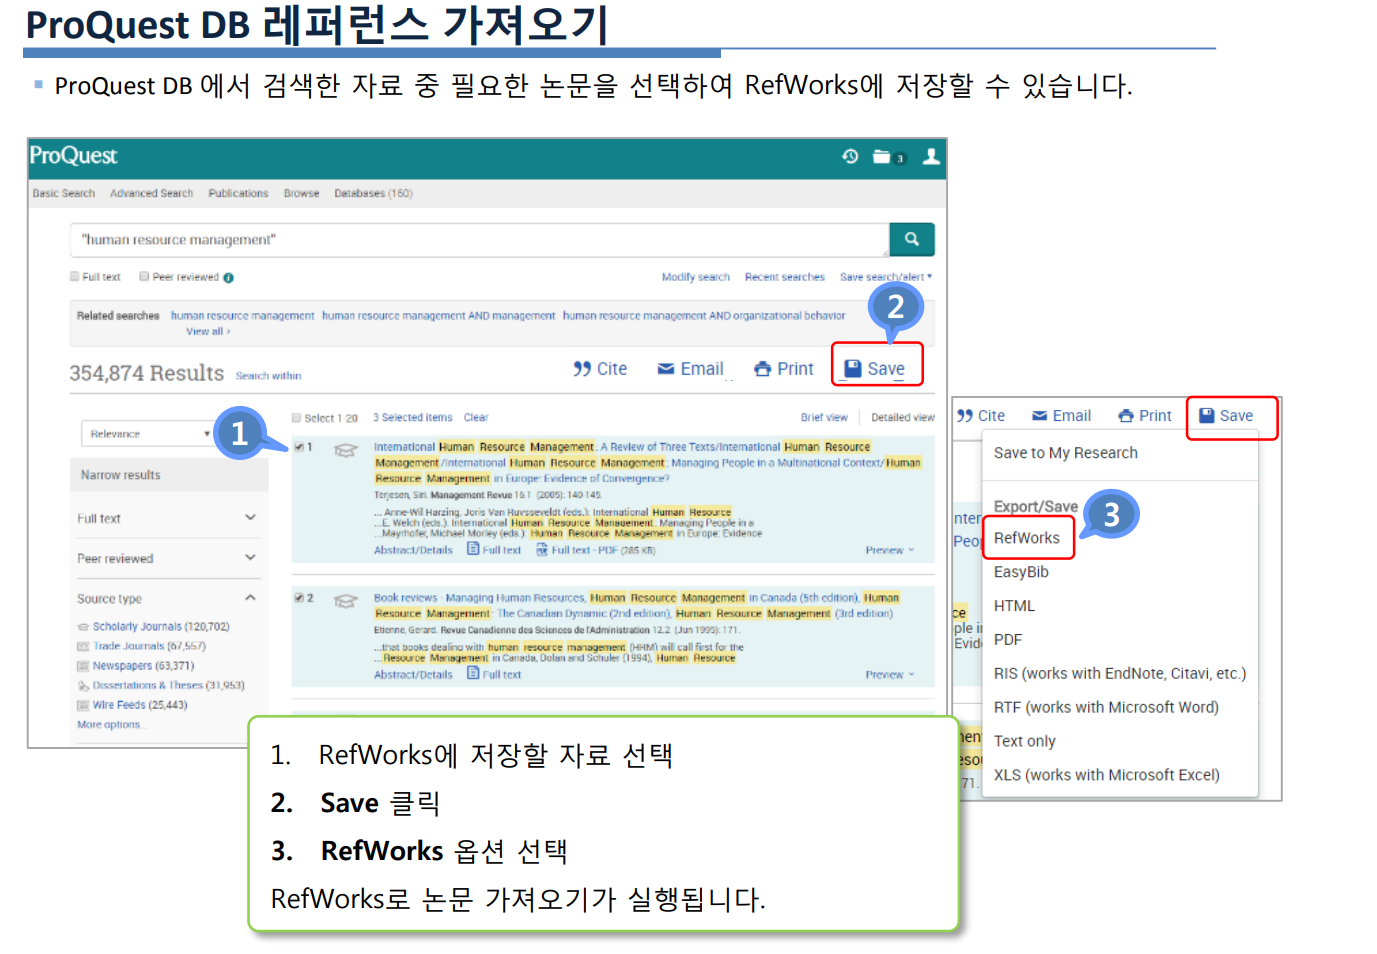Select XLS (works with Microsoft Excel)
This screenshot has height=954, width=1377.
(x=1107, y=775)
